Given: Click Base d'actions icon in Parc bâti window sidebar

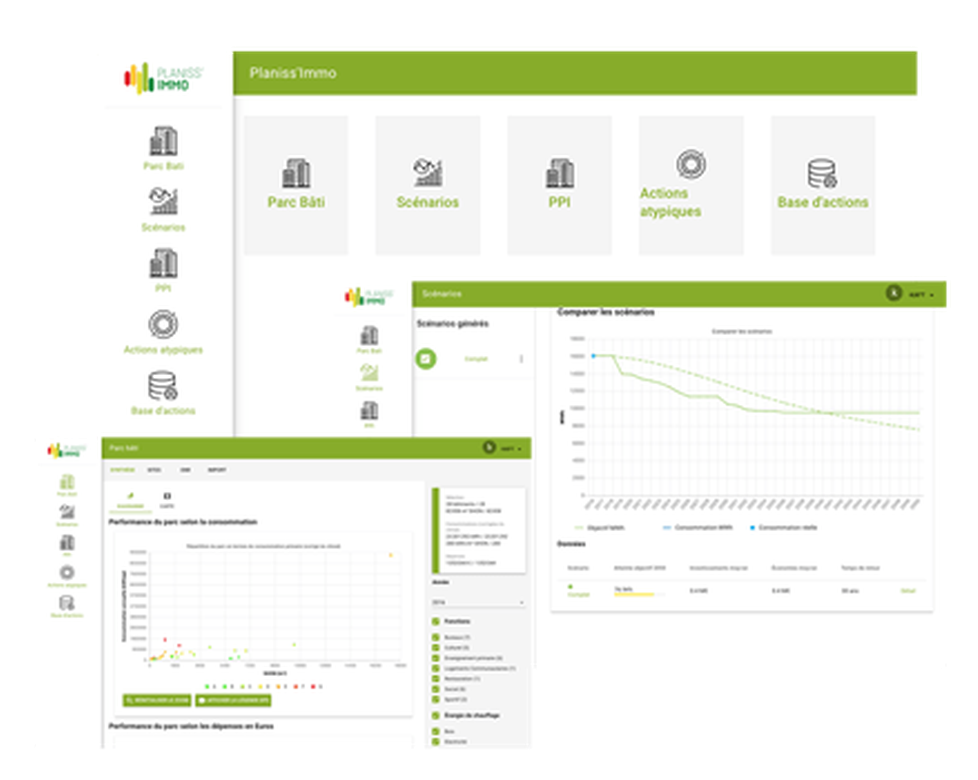Looking at the screenshot, I should coord(67,603).
